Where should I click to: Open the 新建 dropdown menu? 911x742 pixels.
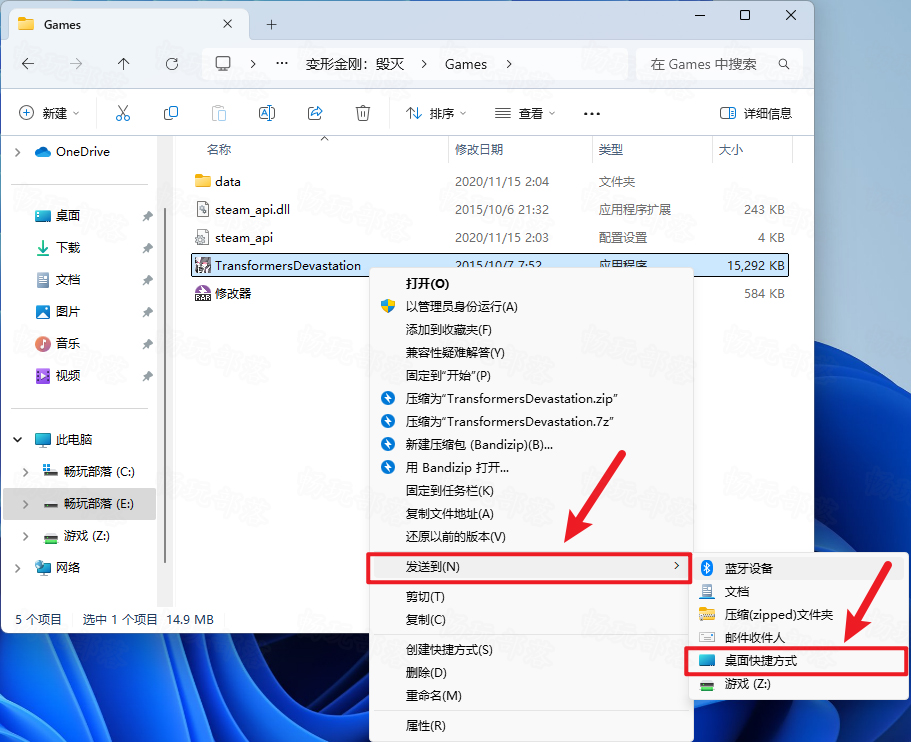point(49,113)
